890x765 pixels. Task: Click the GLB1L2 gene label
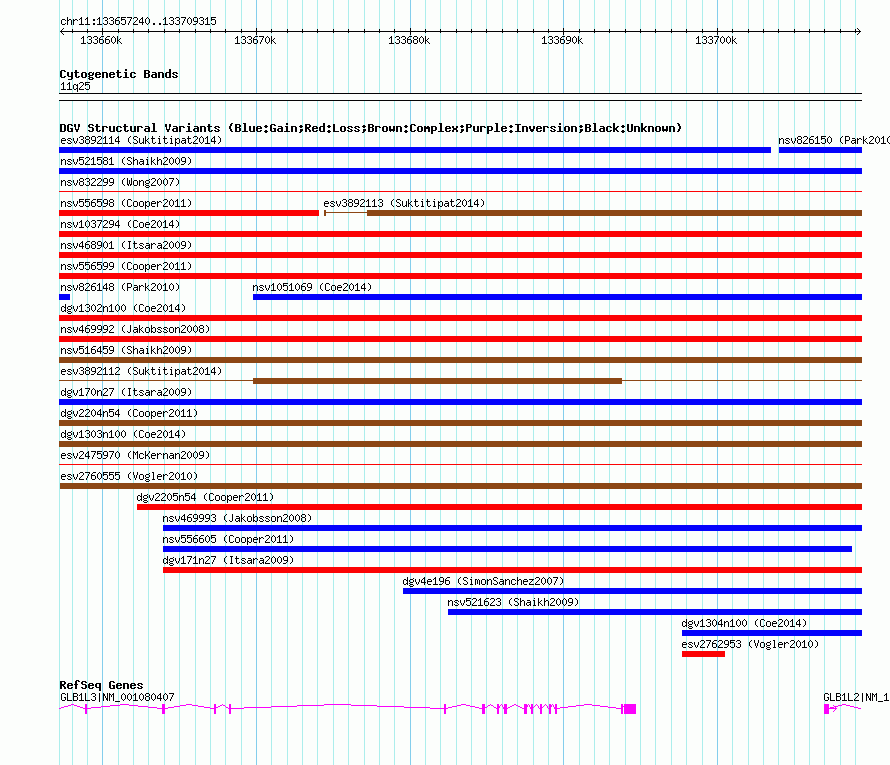(x=856, y=697)
